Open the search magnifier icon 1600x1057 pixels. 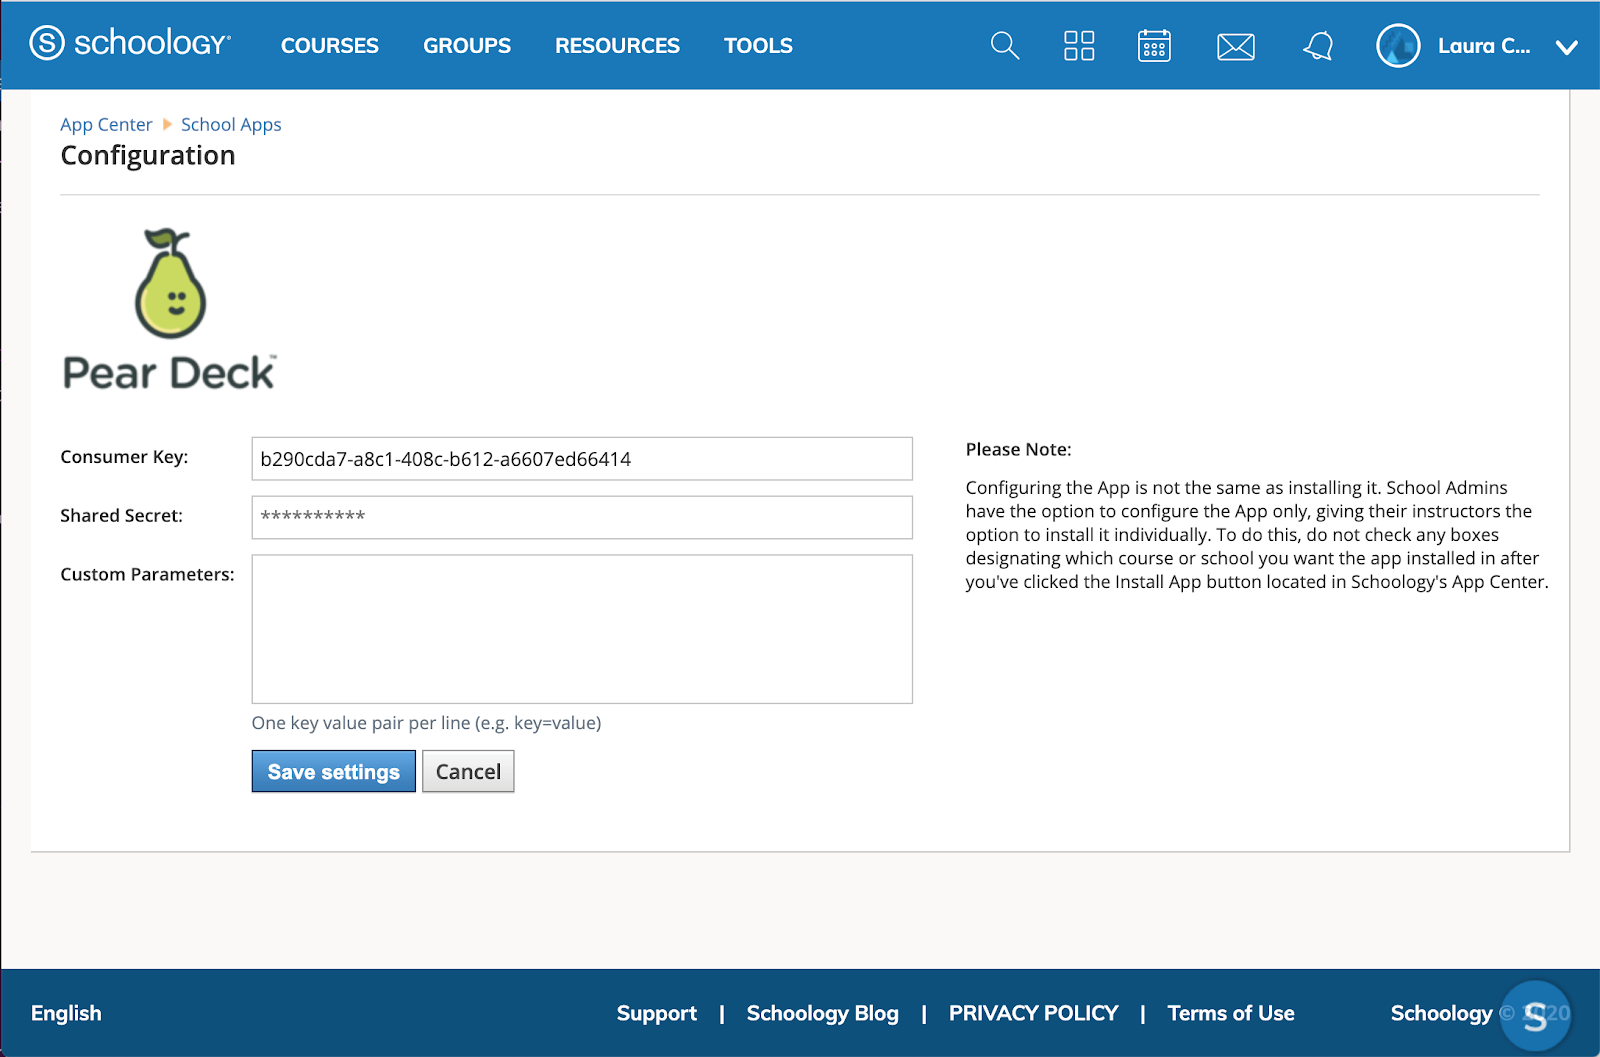point(1004,46)
